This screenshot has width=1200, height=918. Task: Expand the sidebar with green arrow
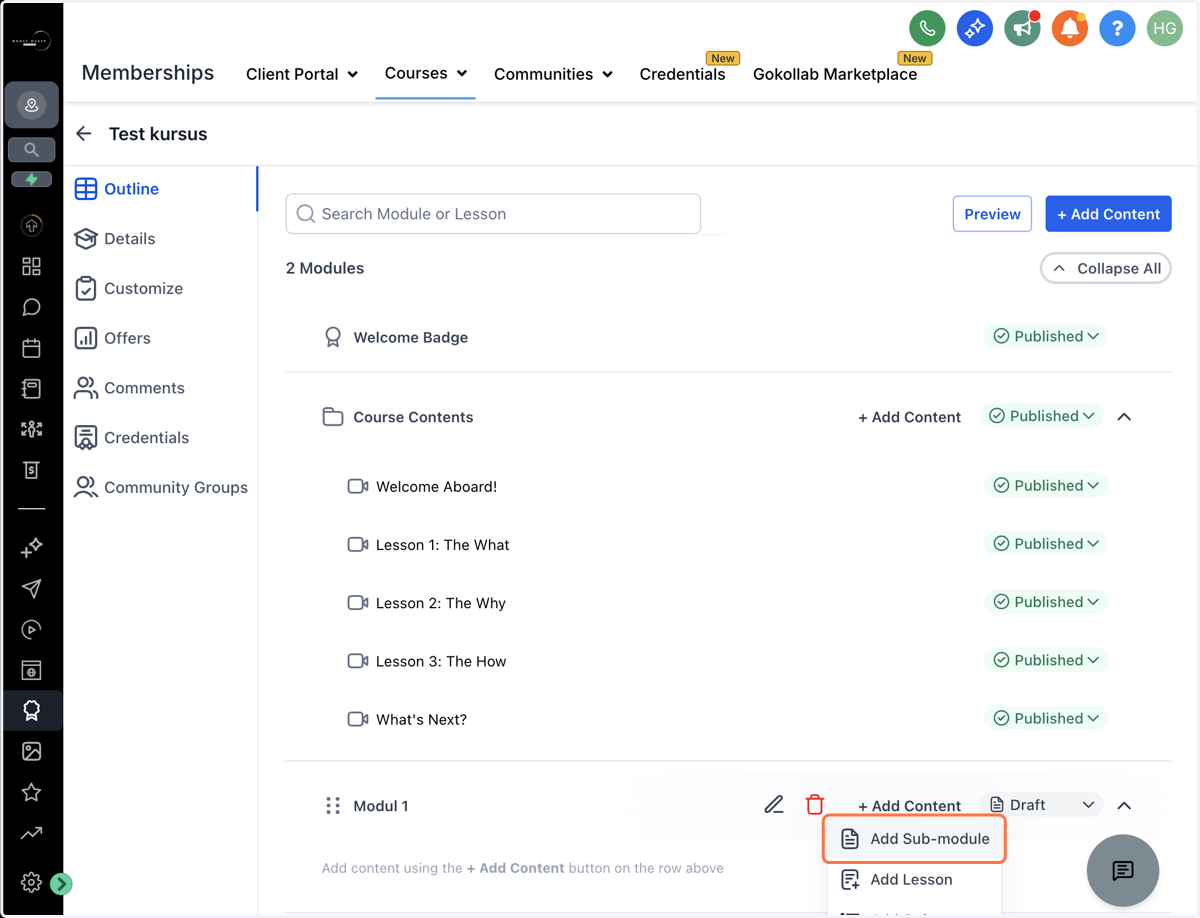coord(61,883)
